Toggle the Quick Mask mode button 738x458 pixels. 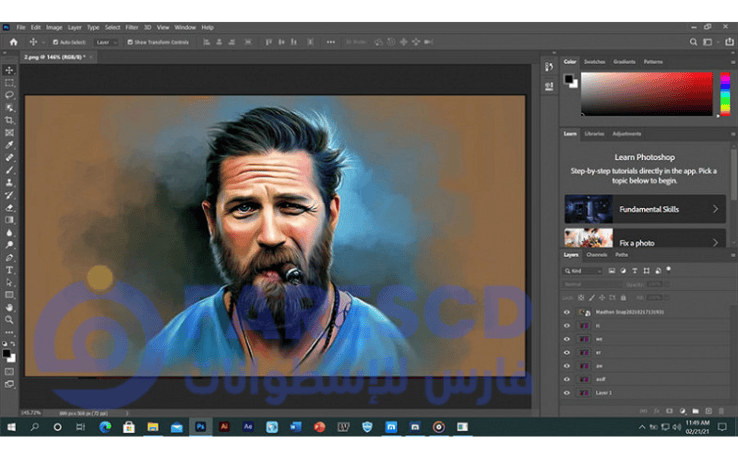tap(9, 371)
